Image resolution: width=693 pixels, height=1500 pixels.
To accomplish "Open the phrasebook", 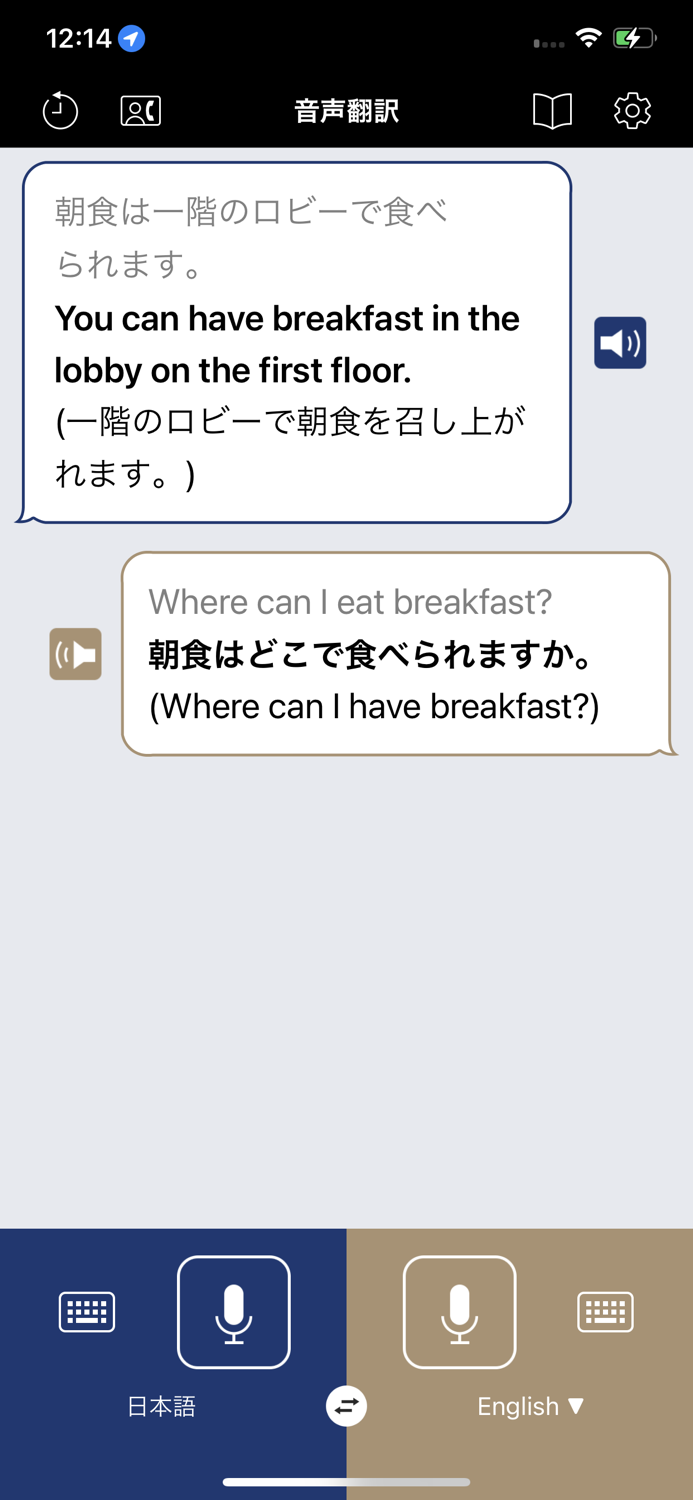I will pos(553,110).
